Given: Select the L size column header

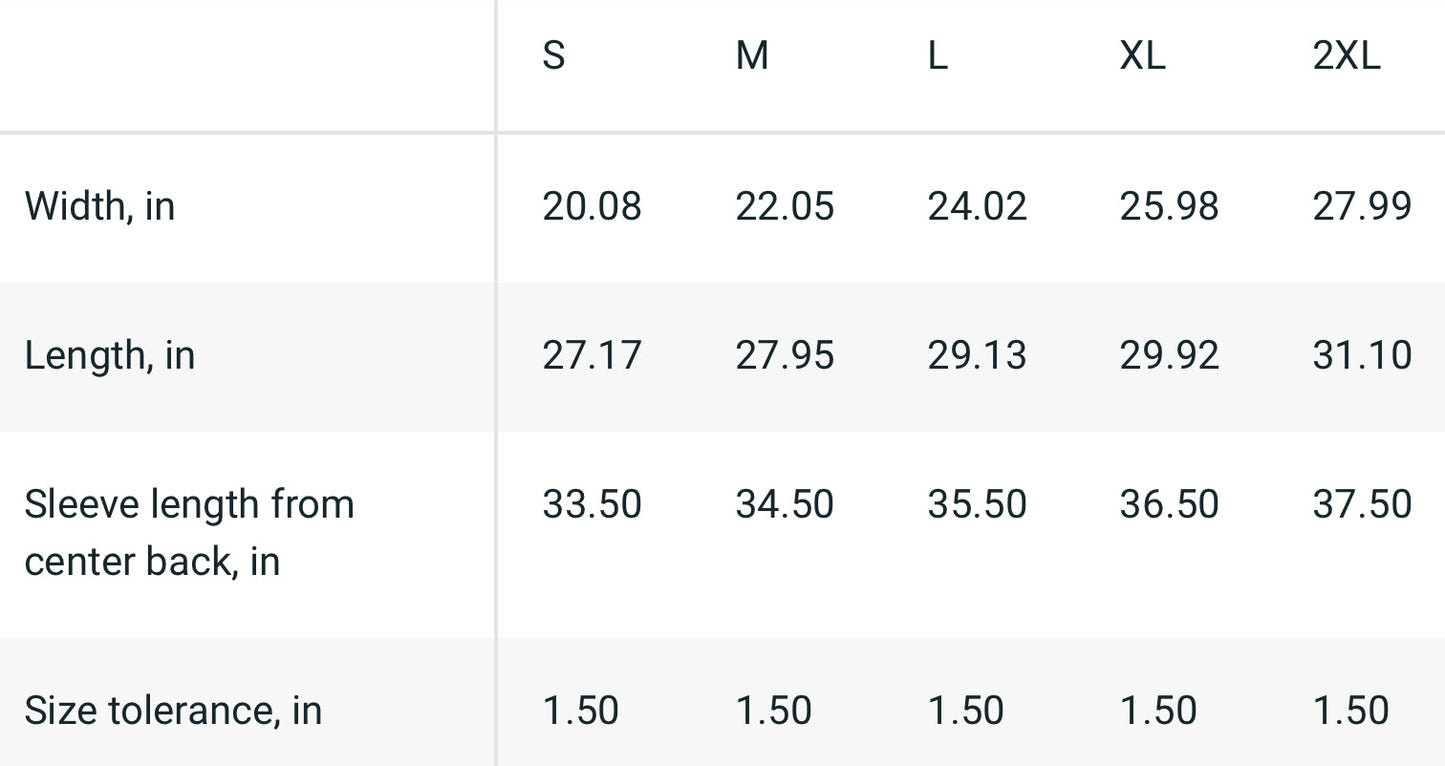Looking at the screenshot, I should click(937, 56).
